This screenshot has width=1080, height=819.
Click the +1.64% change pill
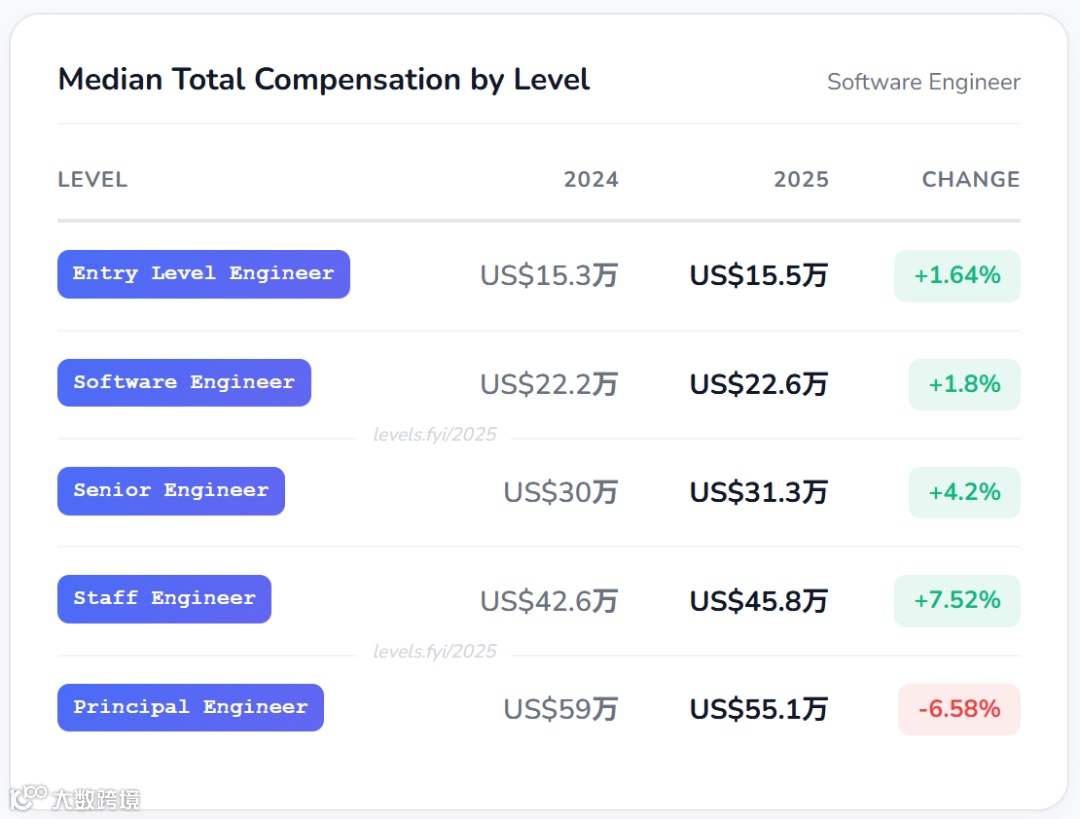[x=957, y=275]
